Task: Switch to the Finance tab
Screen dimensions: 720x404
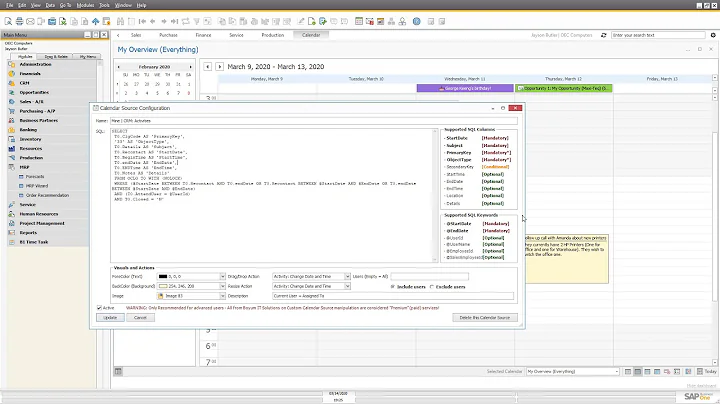Action: tap(203, 35)
